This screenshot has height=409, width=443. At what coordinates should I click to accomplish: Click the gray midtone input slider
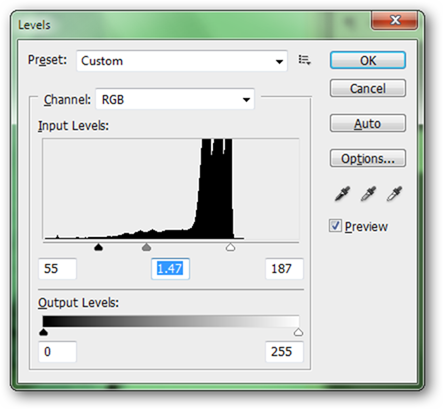pos(146,247)
